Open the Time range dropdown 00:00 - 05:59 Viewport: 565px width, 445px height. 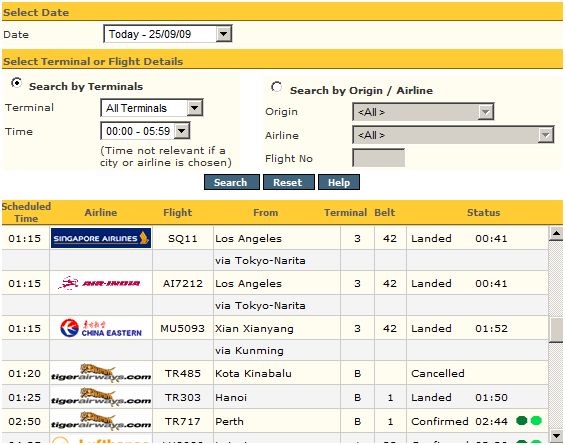pyautogui.click(x=145, y=131)
